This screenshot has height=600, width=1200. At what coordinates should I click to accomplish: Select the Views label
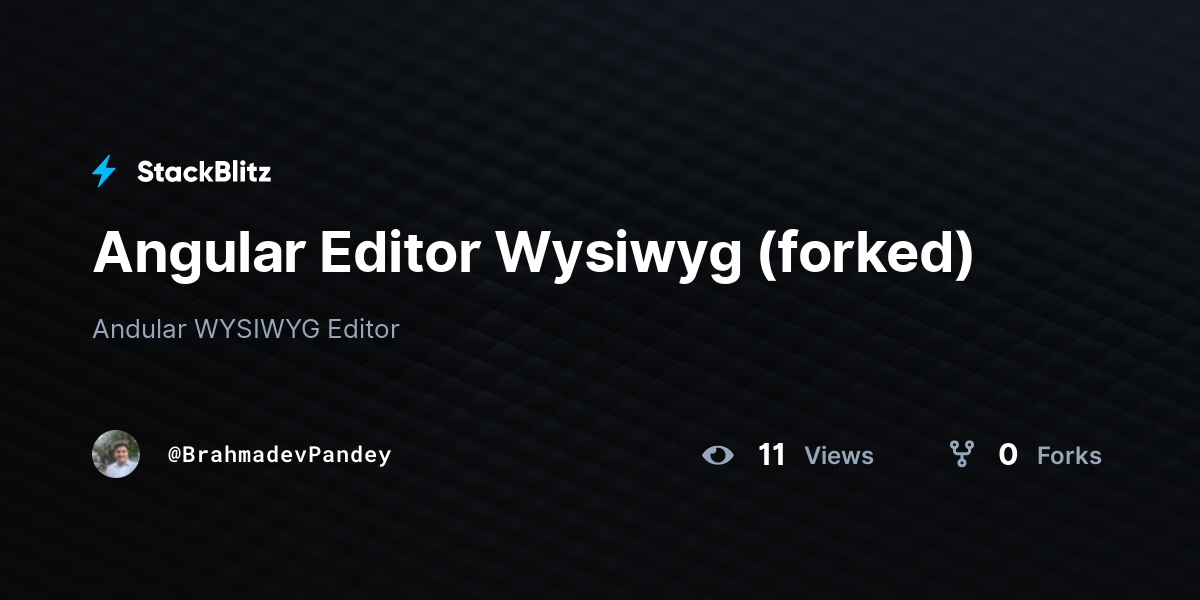pos(839,456)
